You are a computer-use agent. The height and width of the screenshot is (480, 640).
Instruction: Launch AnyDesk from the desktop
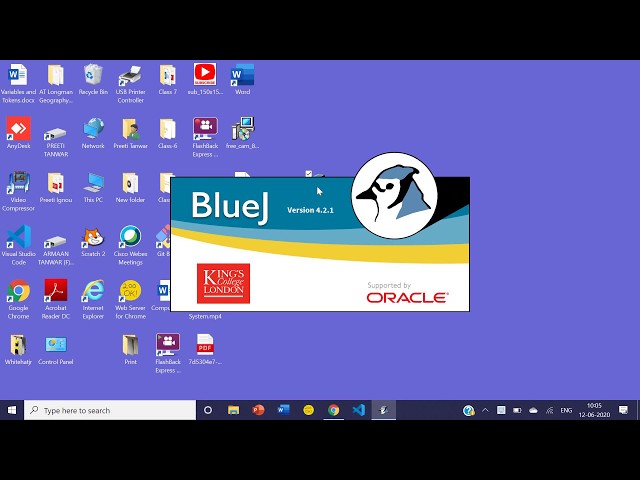[18, 133]
